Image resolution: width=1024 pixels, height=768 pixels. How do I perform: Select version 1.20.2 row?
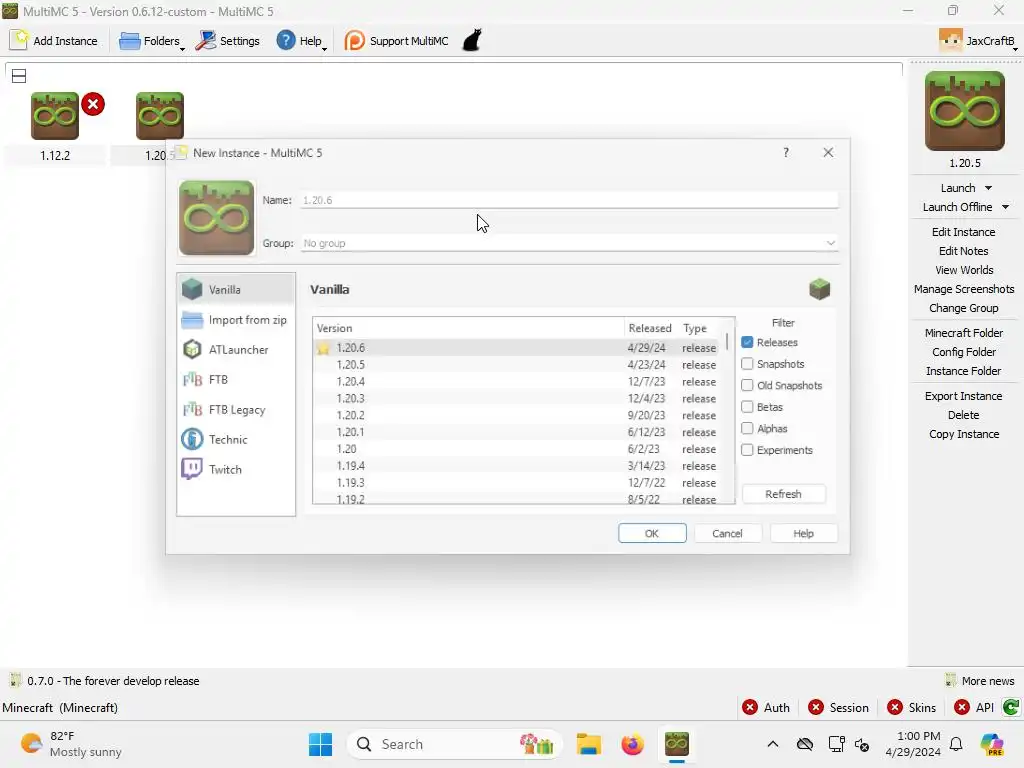(x=517, y=415)
